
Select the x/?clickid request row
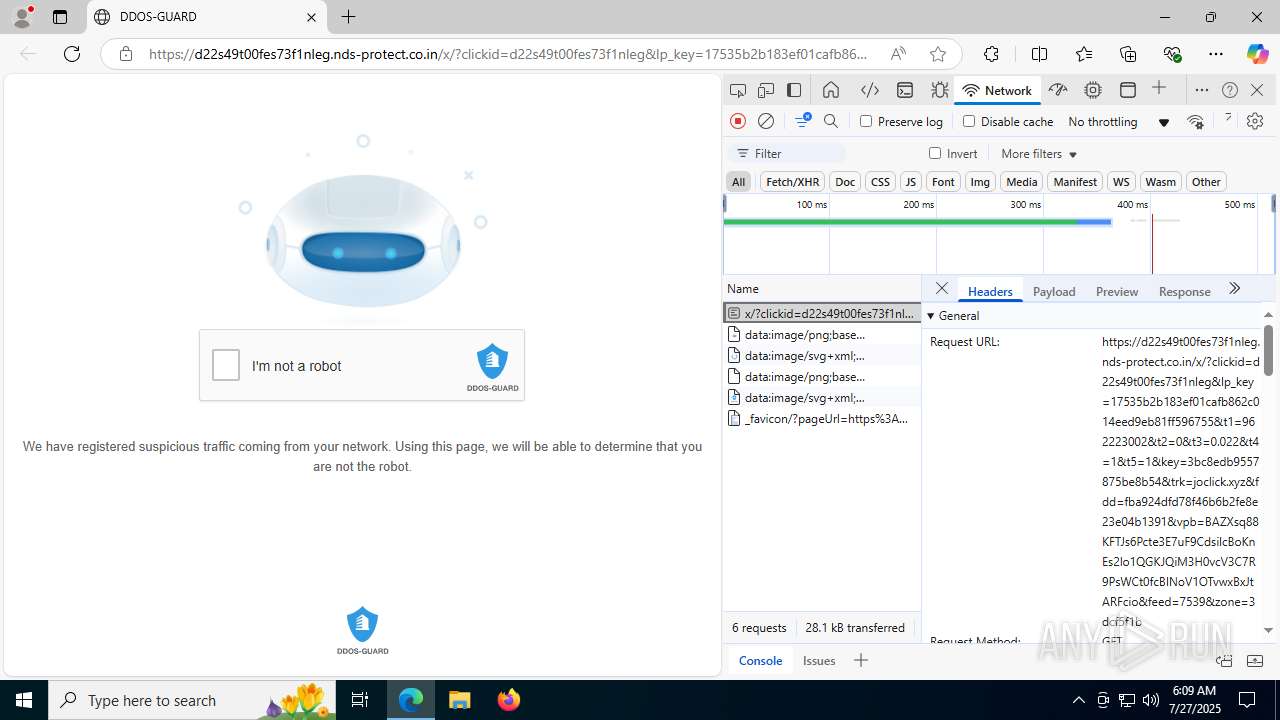822,313
